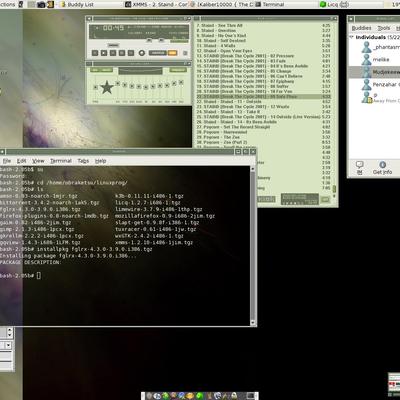Toggle playlist window button in XMMS player
This screenshot has width=400, height=400.
(161, 41)
